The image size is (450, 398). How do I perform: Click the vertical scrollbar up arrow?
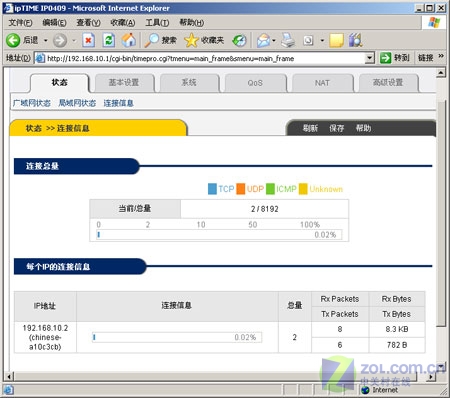click(x=441, y=73)
